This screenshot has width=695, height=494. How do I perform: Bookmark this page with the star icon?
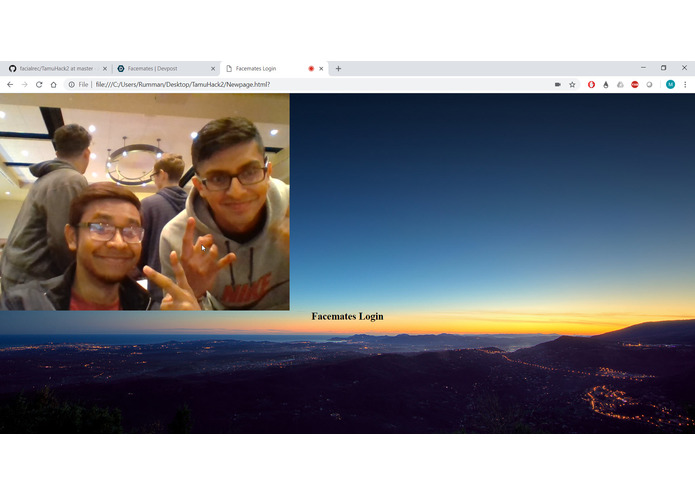coord(572,85)
